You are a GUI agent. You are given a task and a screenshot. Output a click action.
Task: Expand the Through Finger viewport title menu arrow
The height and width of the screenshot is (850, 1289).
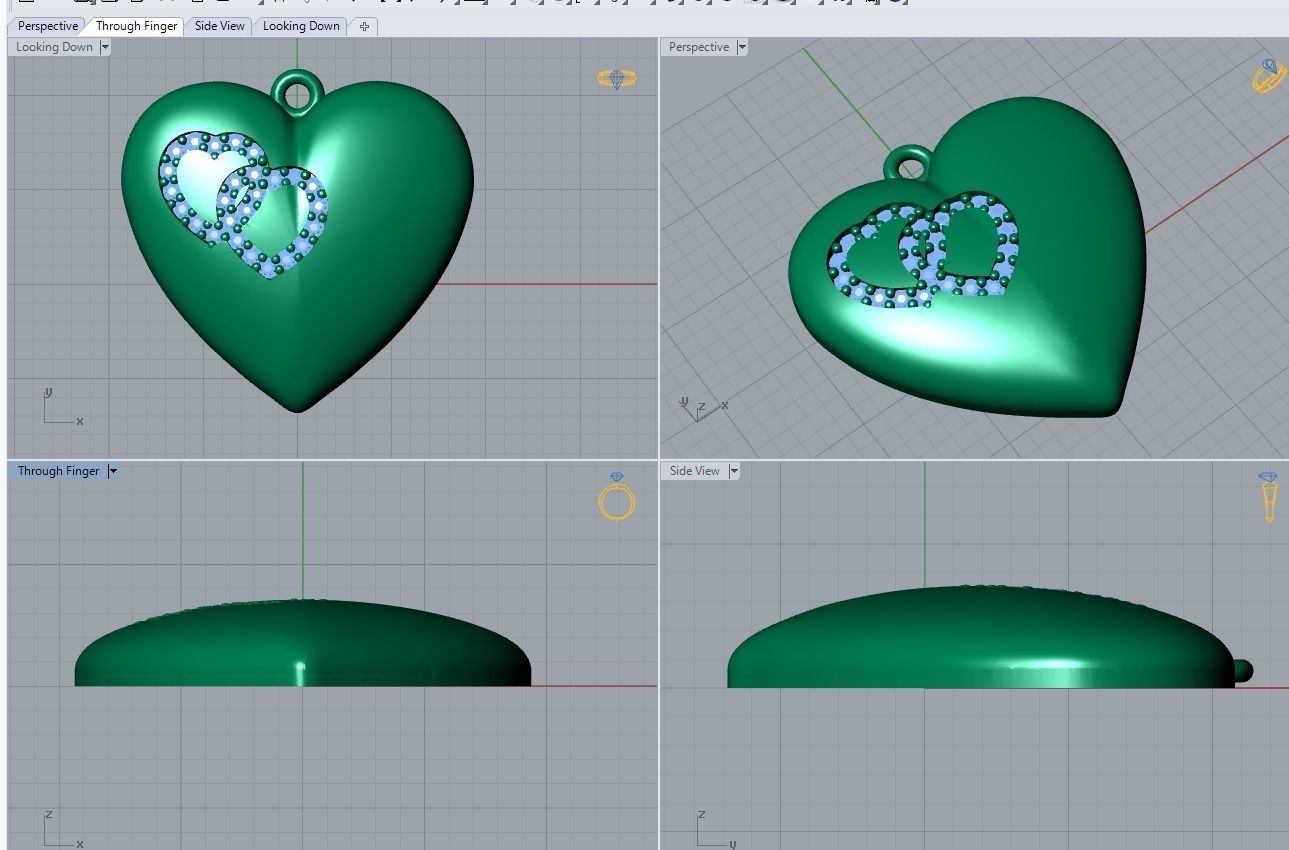112,471
